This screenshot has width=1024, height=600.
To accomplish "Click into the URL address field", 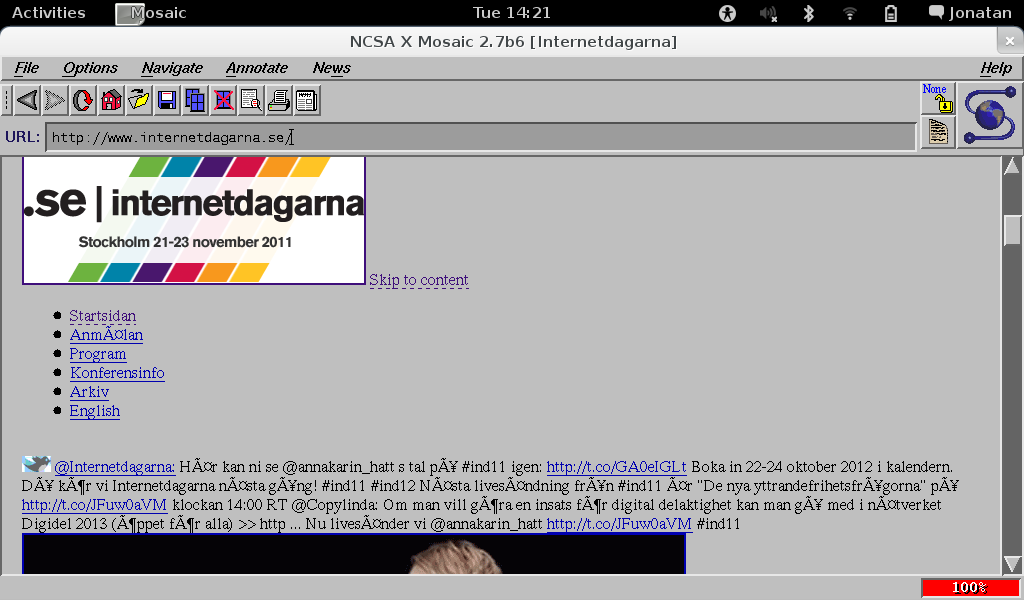I will 481,137.
